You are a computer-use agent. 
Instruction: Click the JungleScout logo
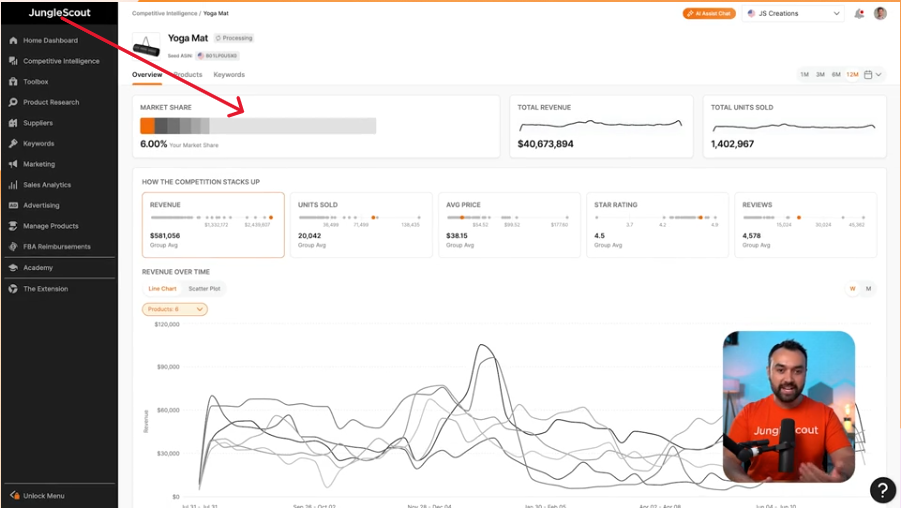[59, 13]
